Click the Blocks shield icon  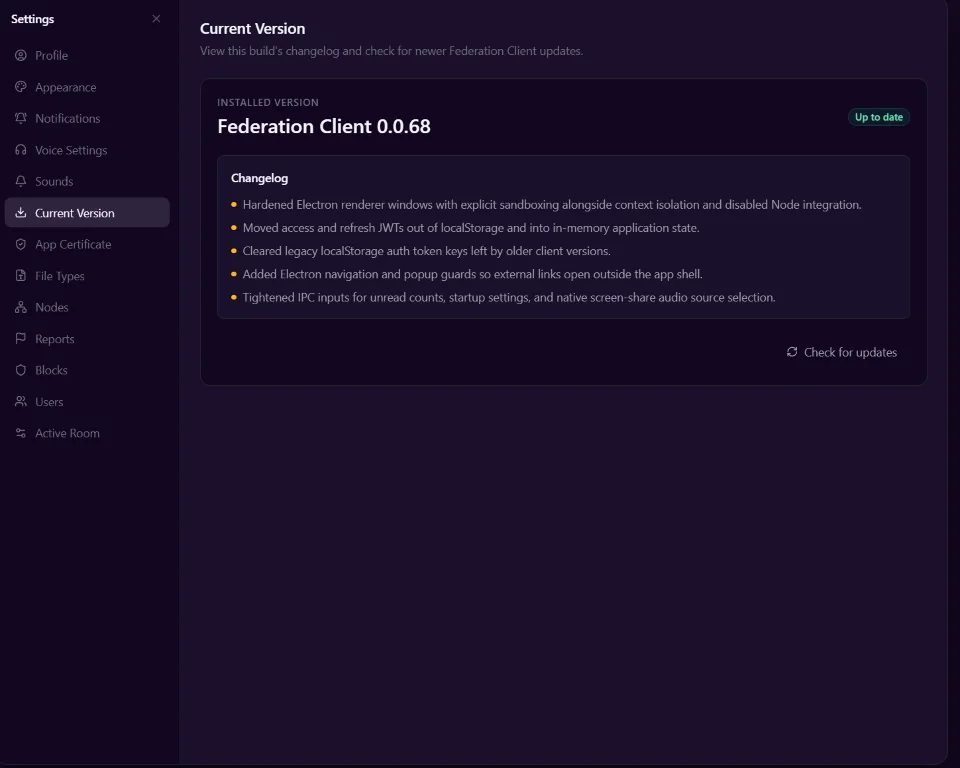coord(21,370)
